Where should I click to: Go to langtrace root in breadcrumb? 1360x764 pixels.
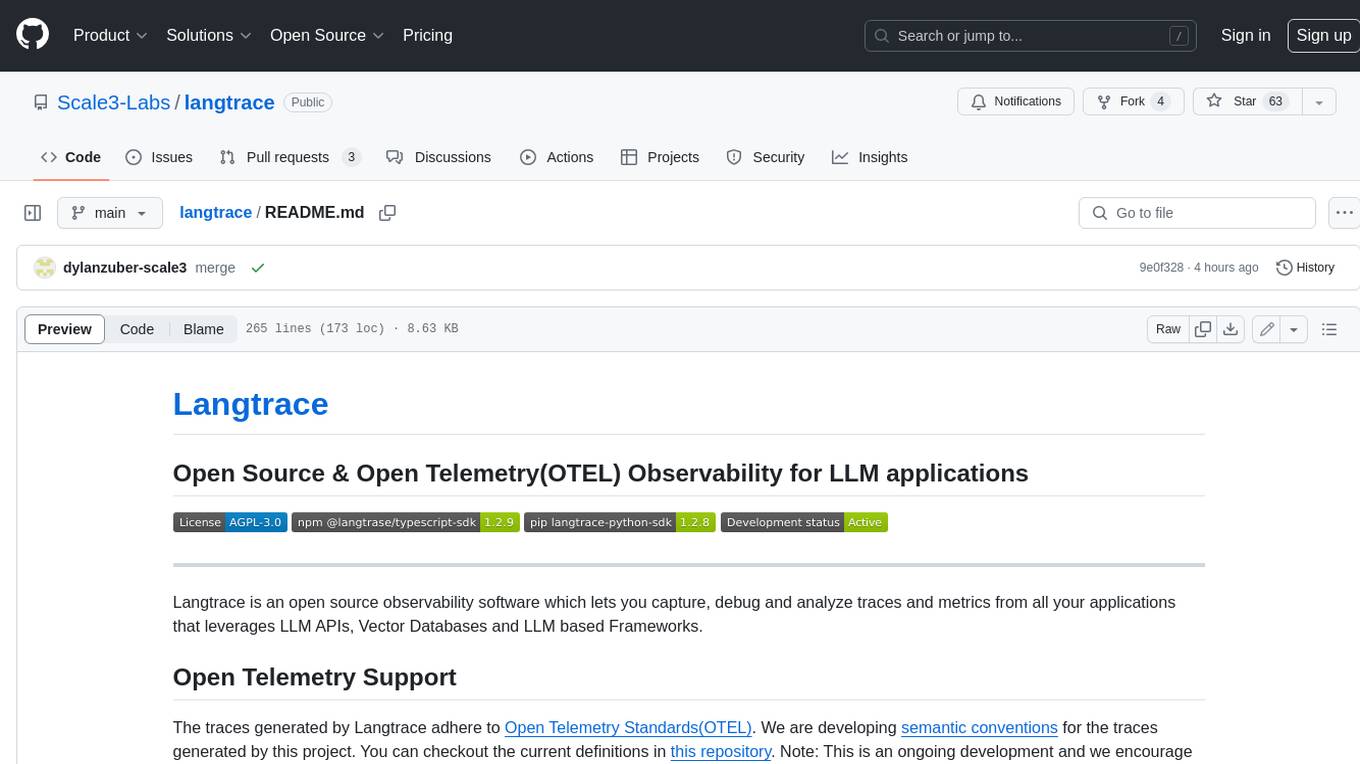coord(216,213)
